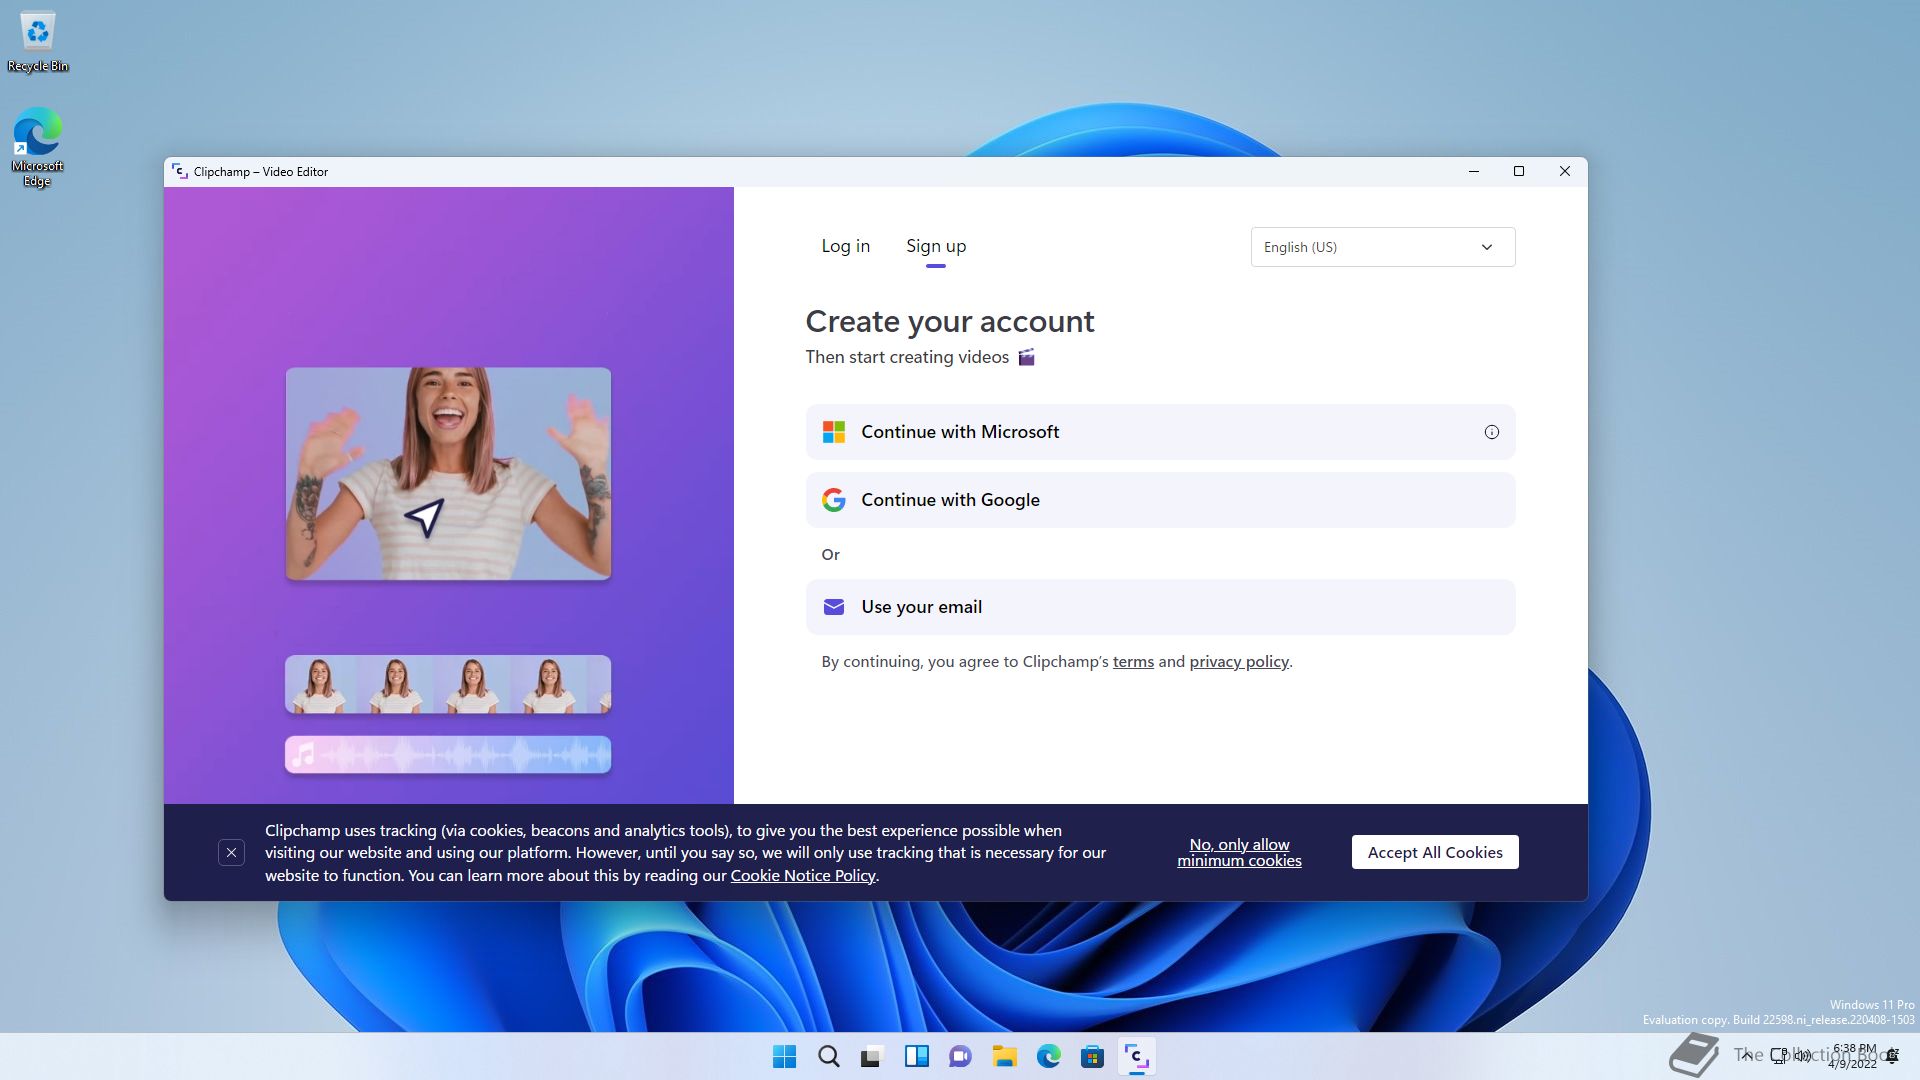1920x1080 pixels.
Task: Open the taskbar clock and date
Action: tap(1853, 1056)
